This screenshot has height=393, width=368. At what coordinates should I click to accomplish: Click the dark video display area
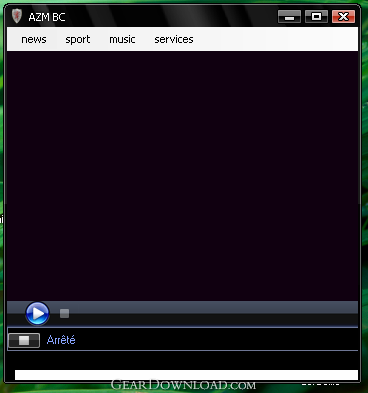coord(183,176)
